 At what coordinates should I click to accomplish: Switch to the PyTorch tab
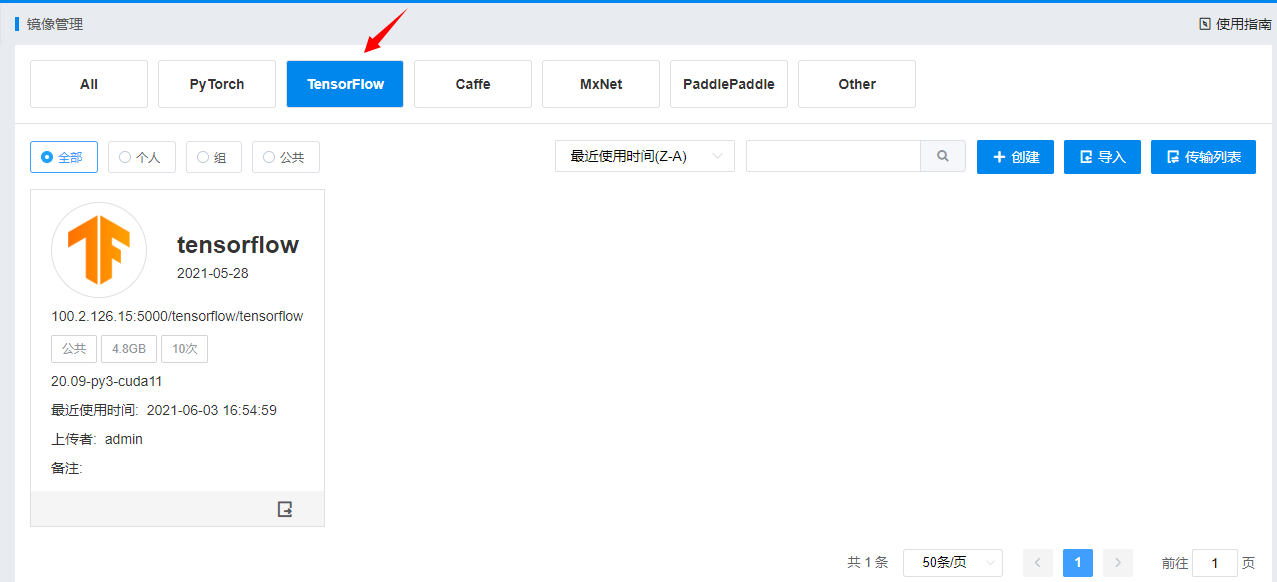pyautogui.click(x=217, y=84)
